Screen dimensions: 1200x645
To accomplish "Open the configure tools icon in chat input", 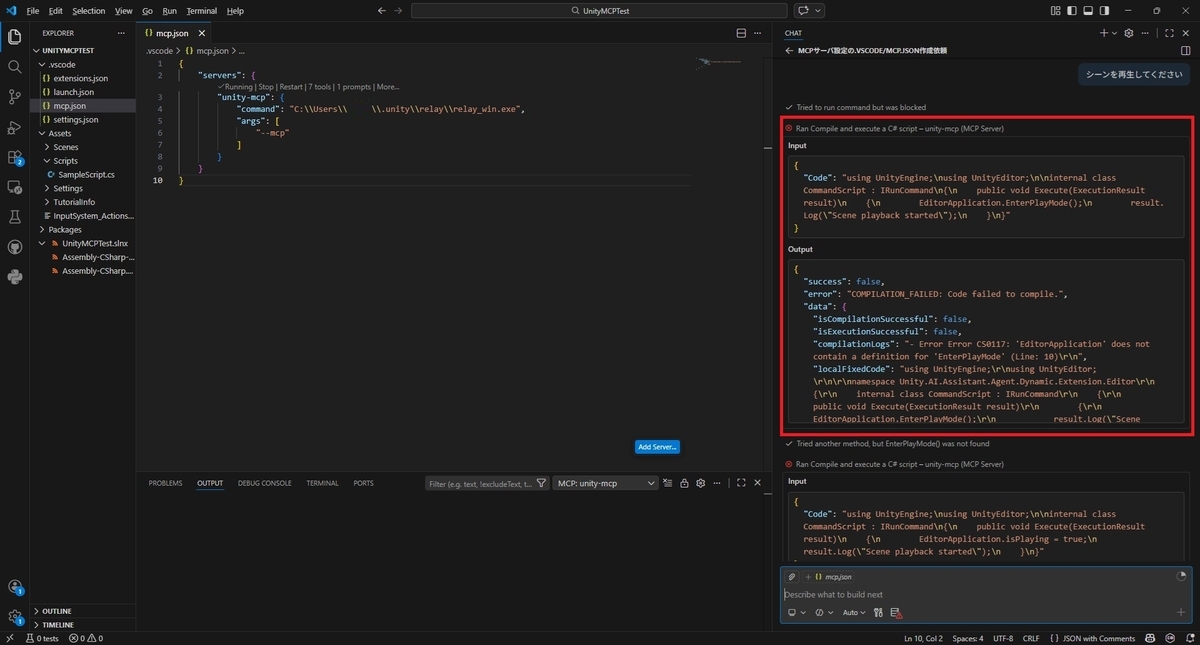I will (878, 613).
